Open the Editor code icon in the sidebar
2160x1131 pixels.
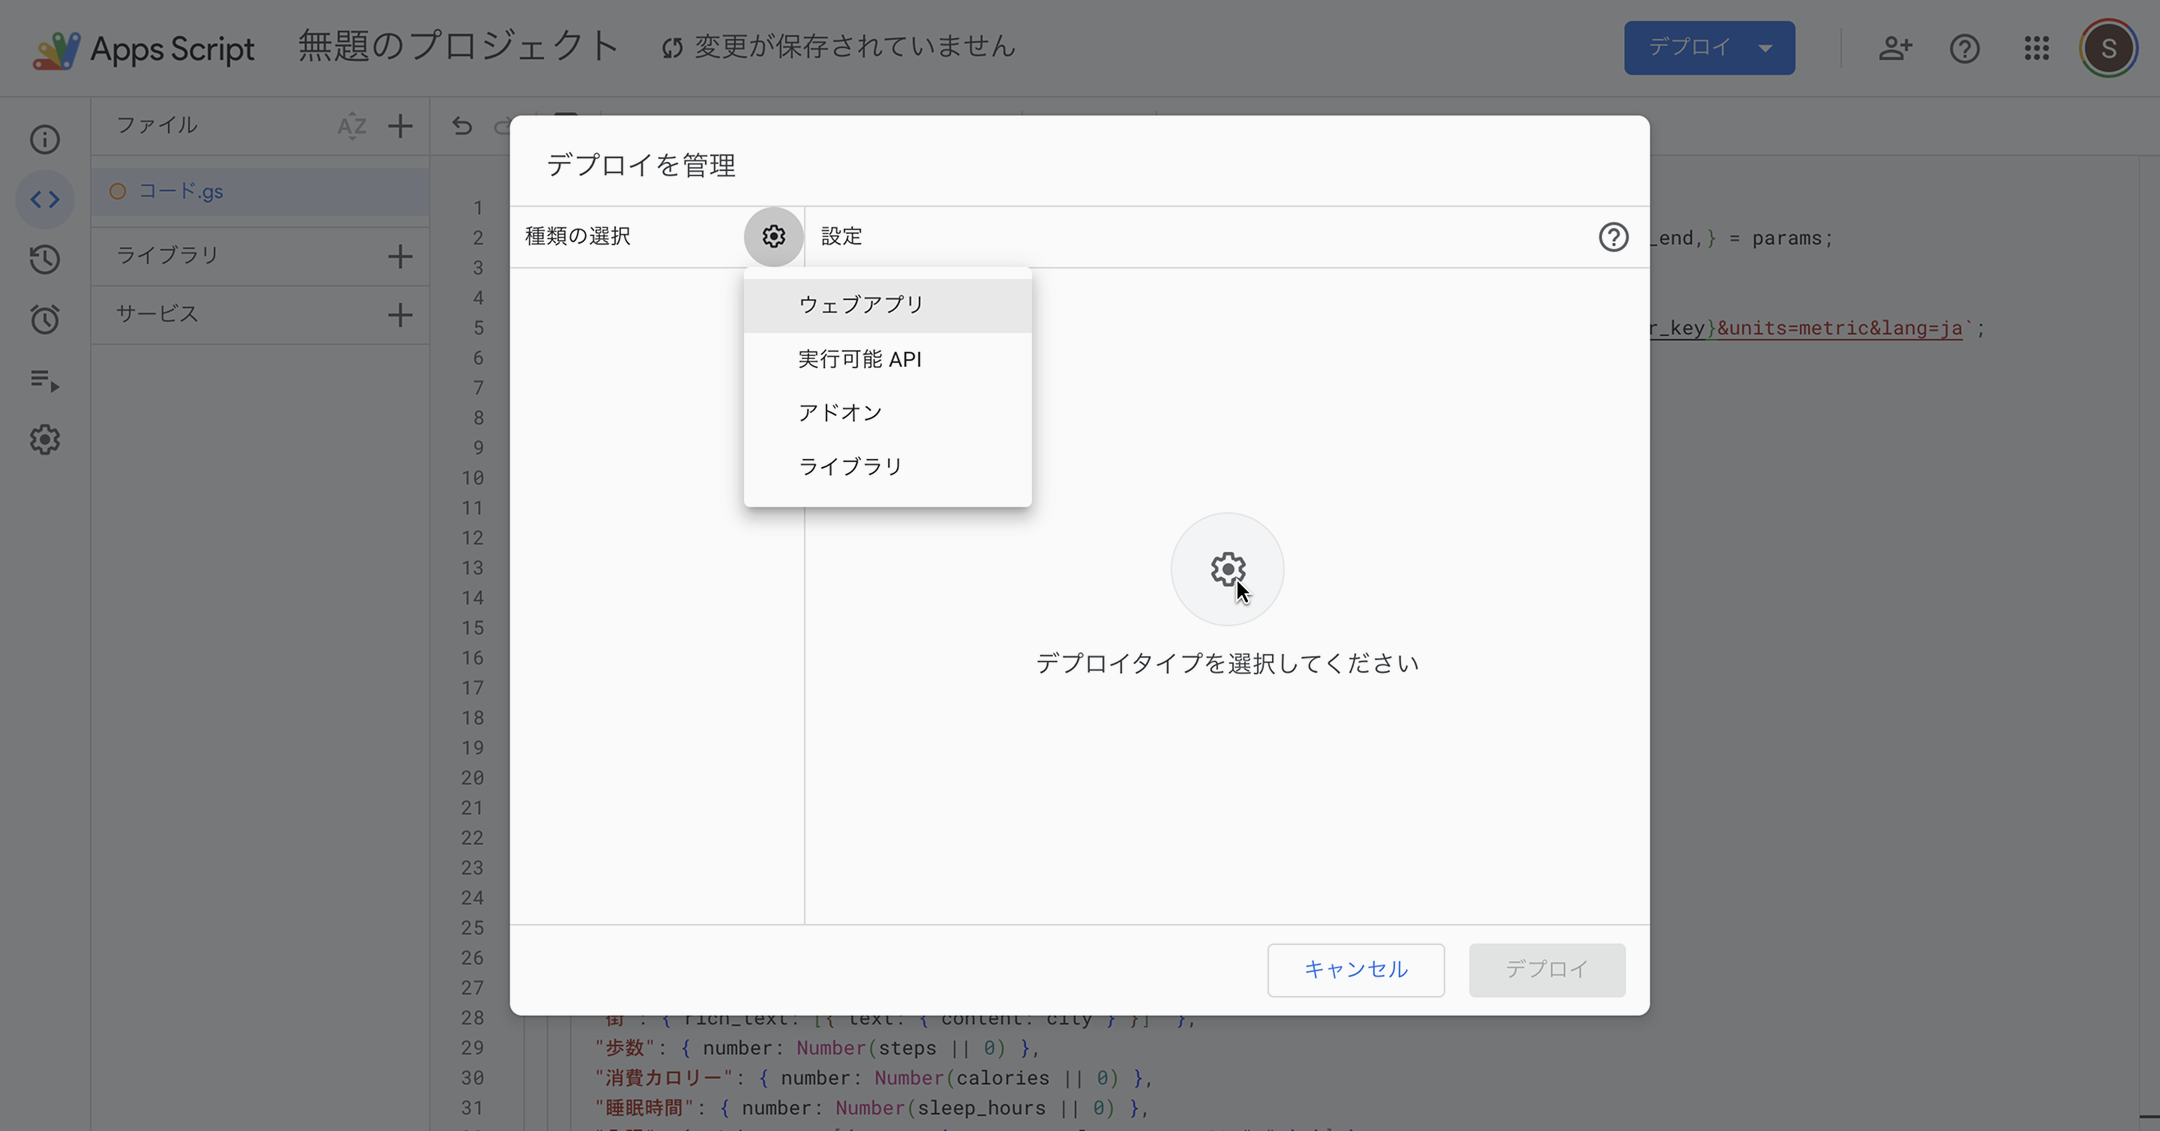click(x=45, y=199)
